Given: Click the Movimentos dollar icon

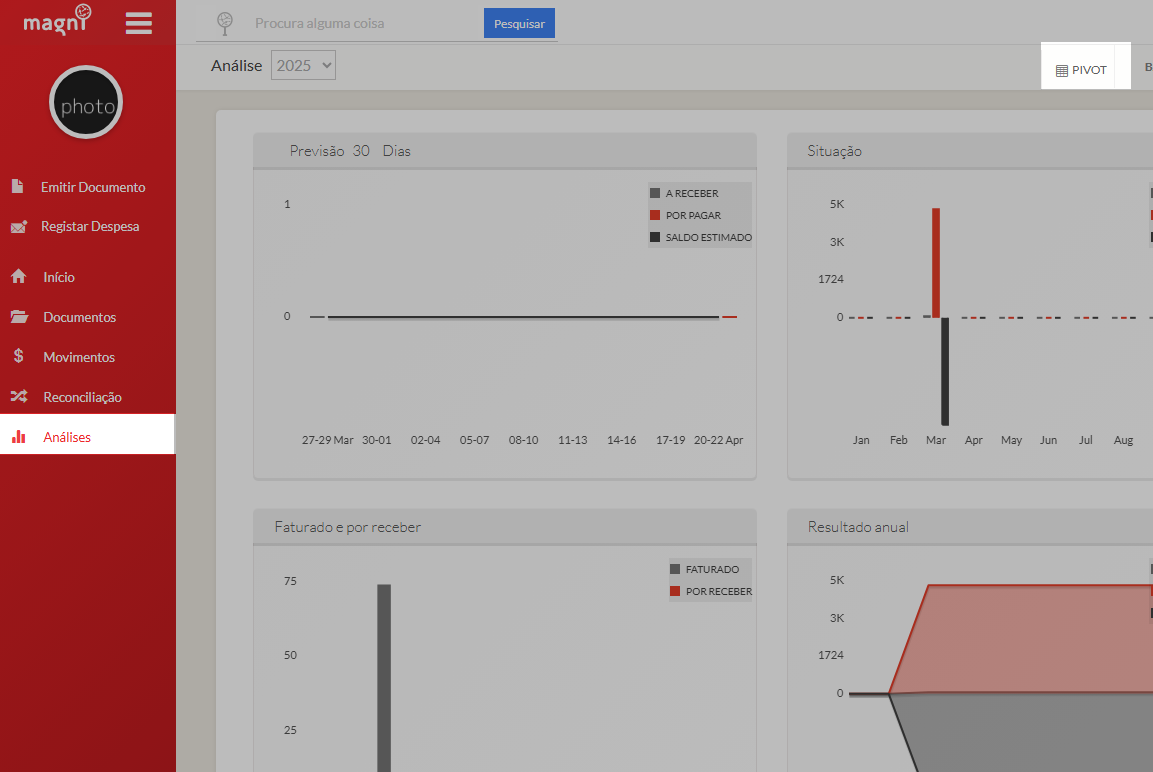Looking at the screenshot, I should point(19,356).
